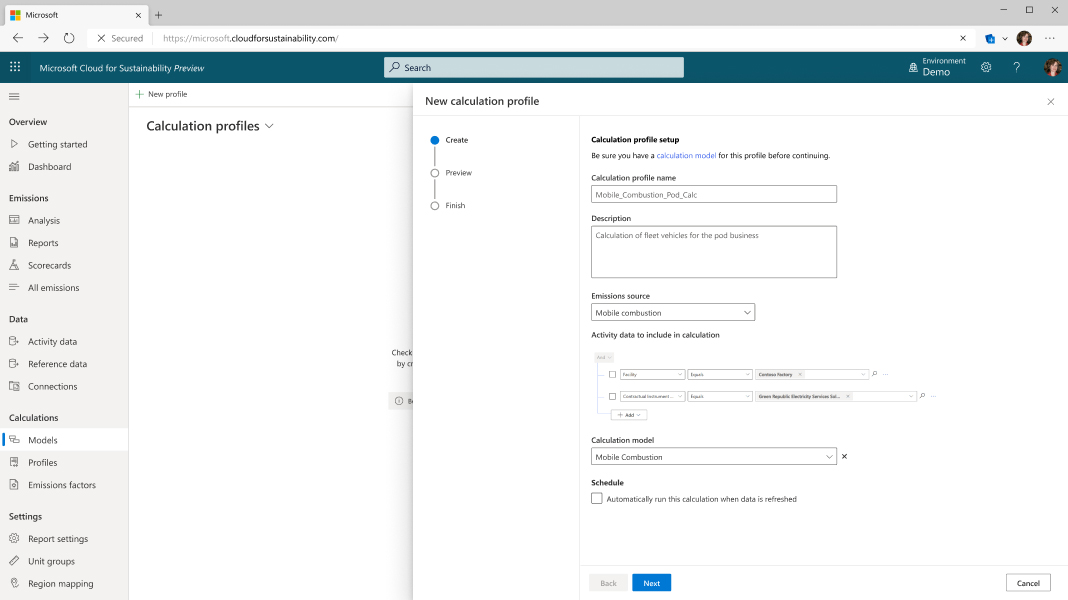
Task: Remove the Green Republic Electricity Services tag
Action: click(848, 396)
